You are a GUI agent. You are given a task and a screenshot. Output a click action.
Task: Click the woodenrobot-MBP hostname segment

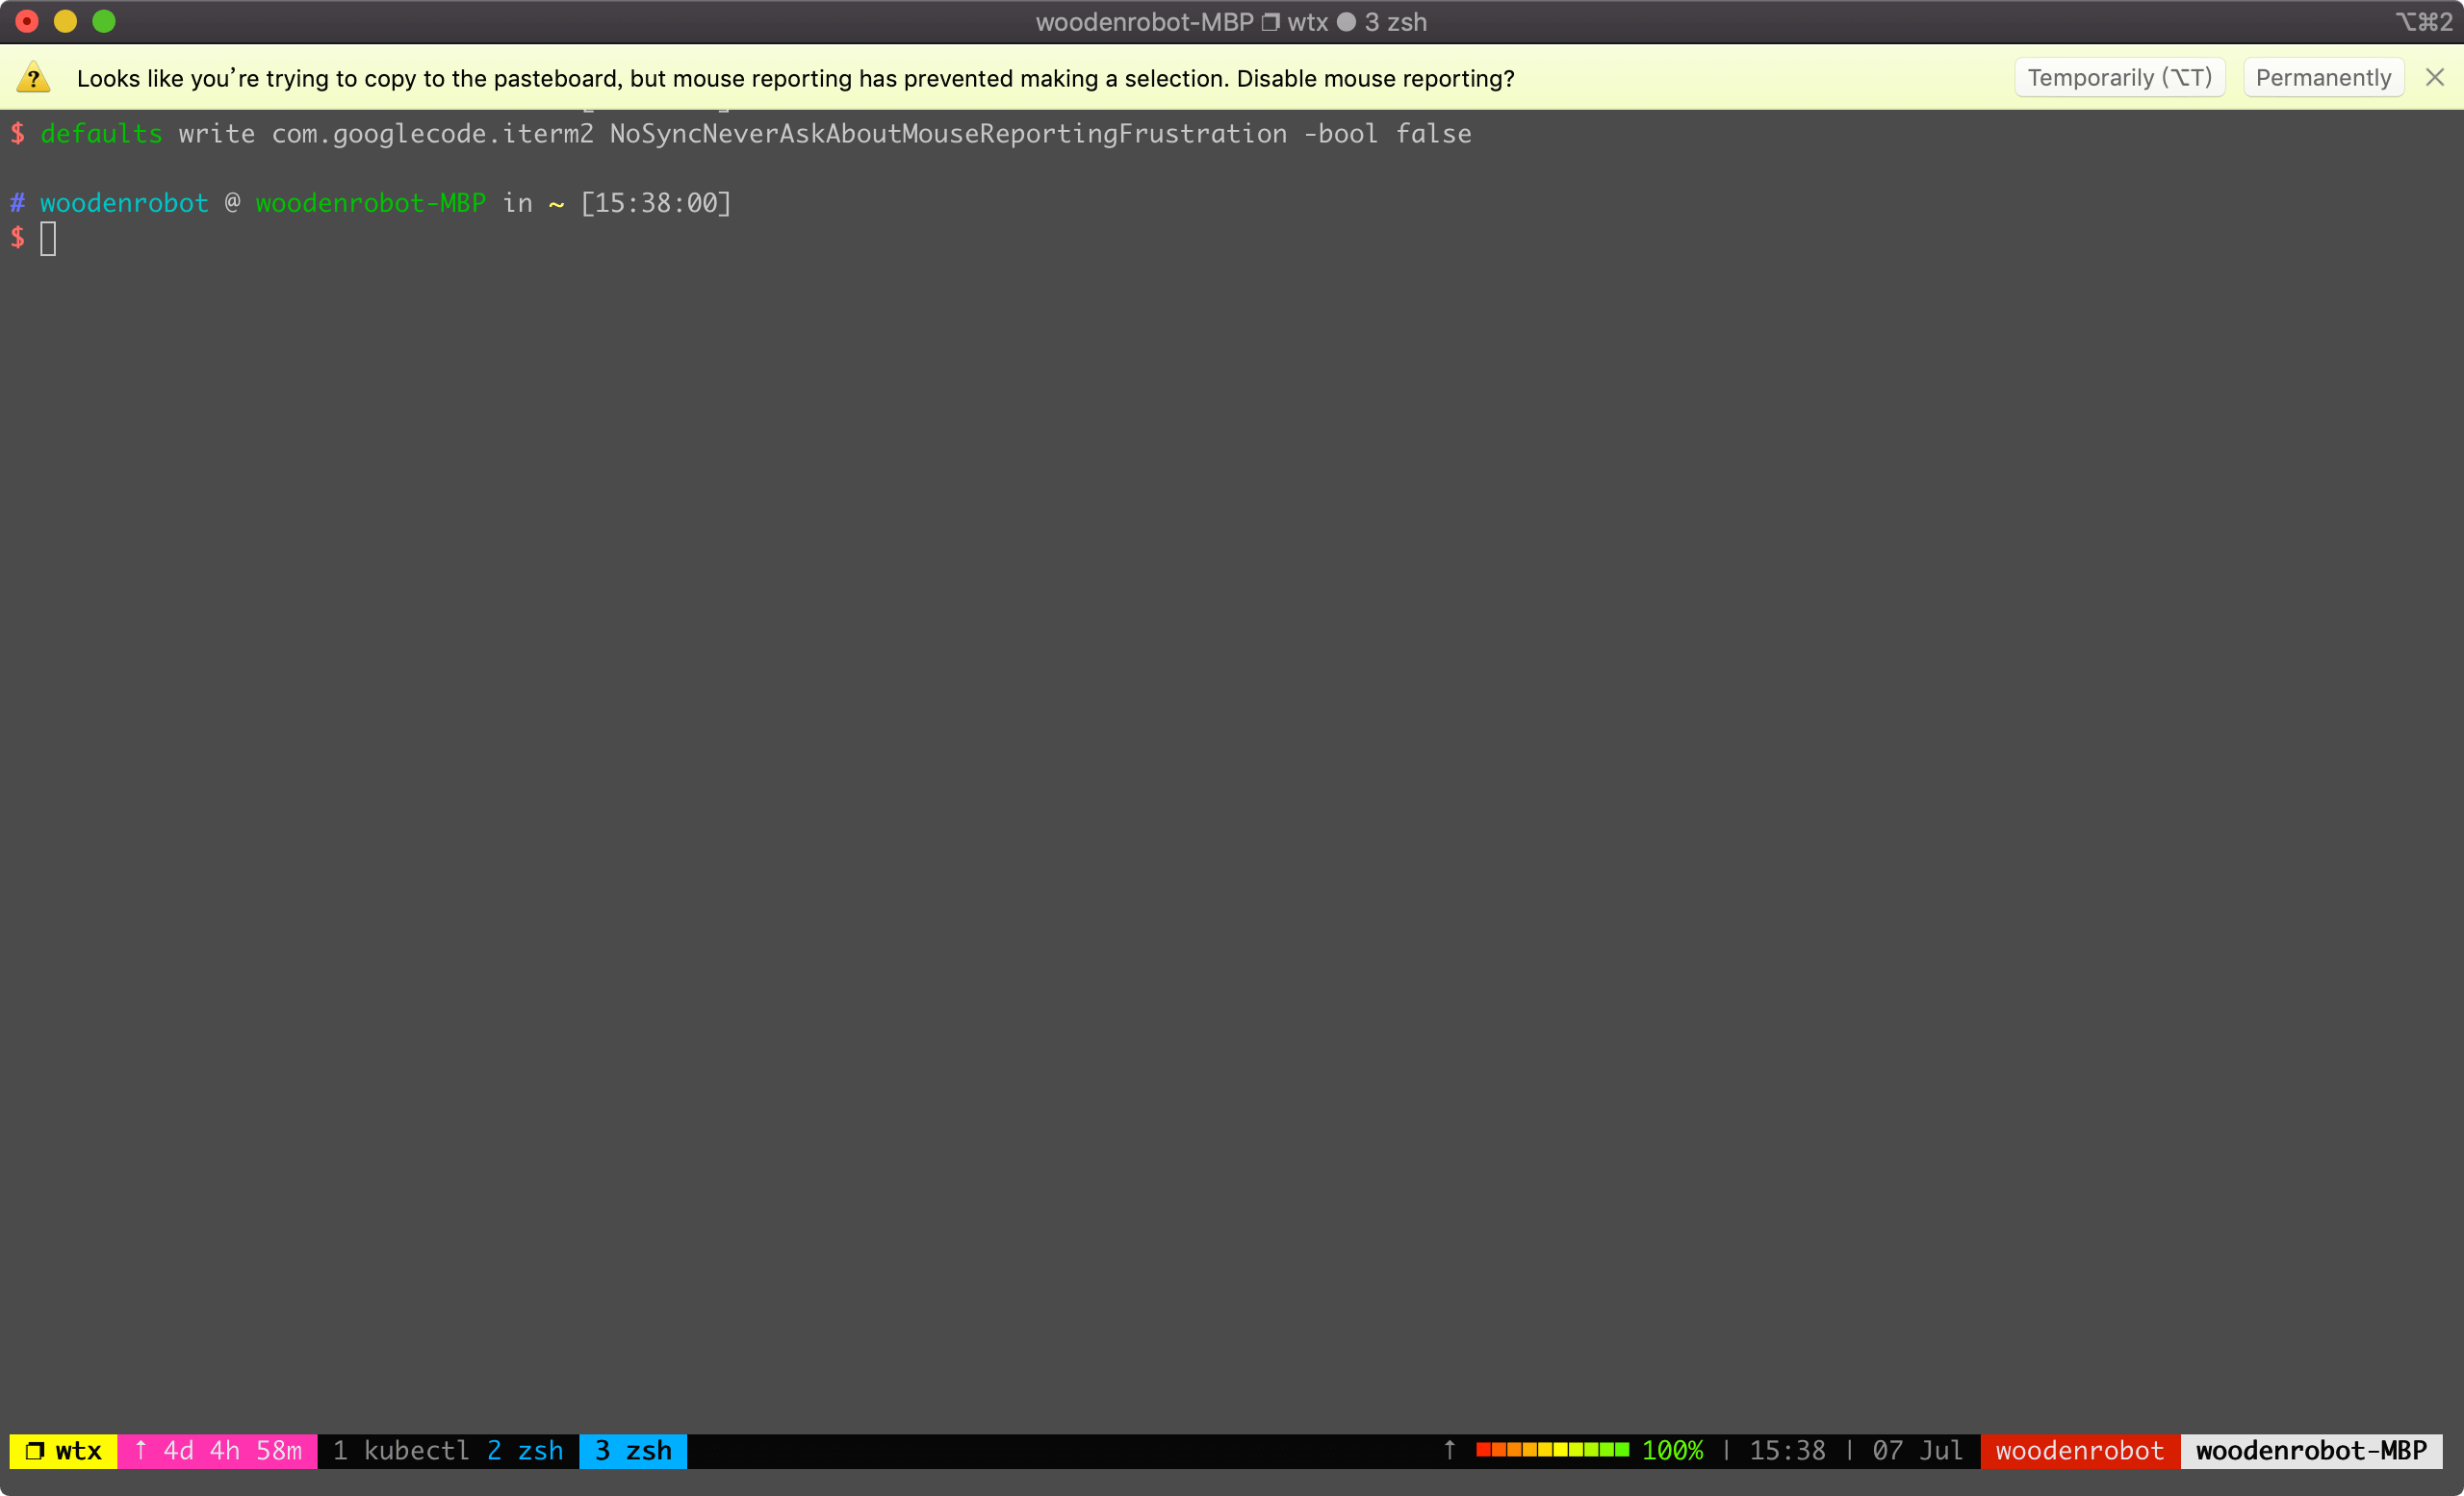tap(2311, 1451)
